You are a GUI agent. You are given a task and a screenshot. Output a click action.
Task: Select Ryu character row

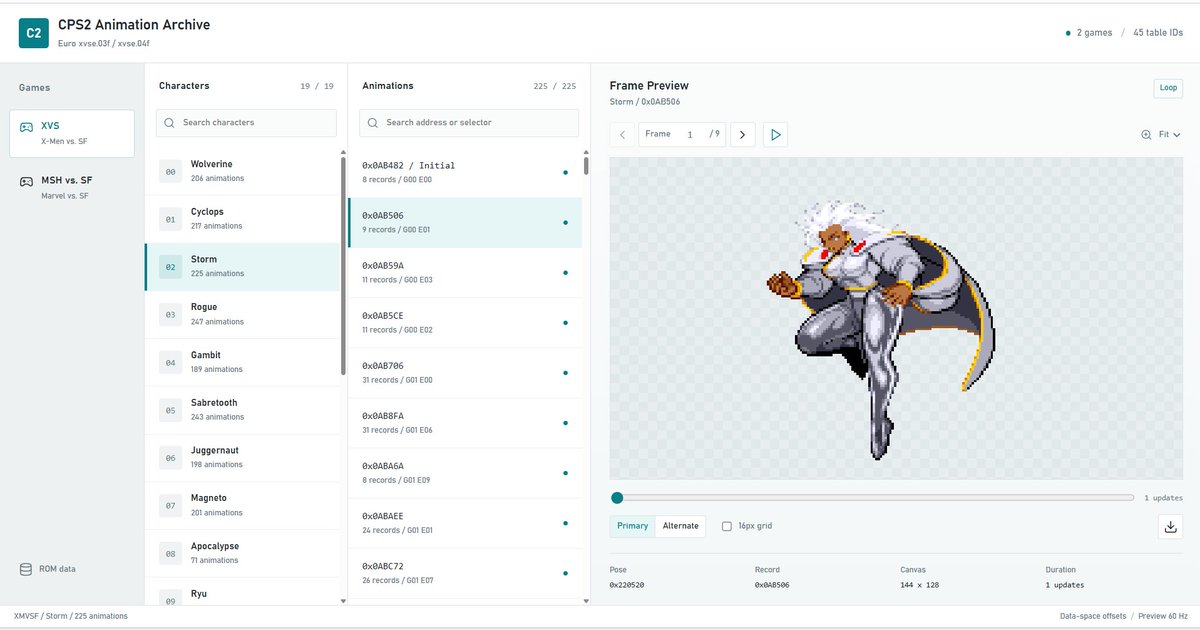point(244,593)
